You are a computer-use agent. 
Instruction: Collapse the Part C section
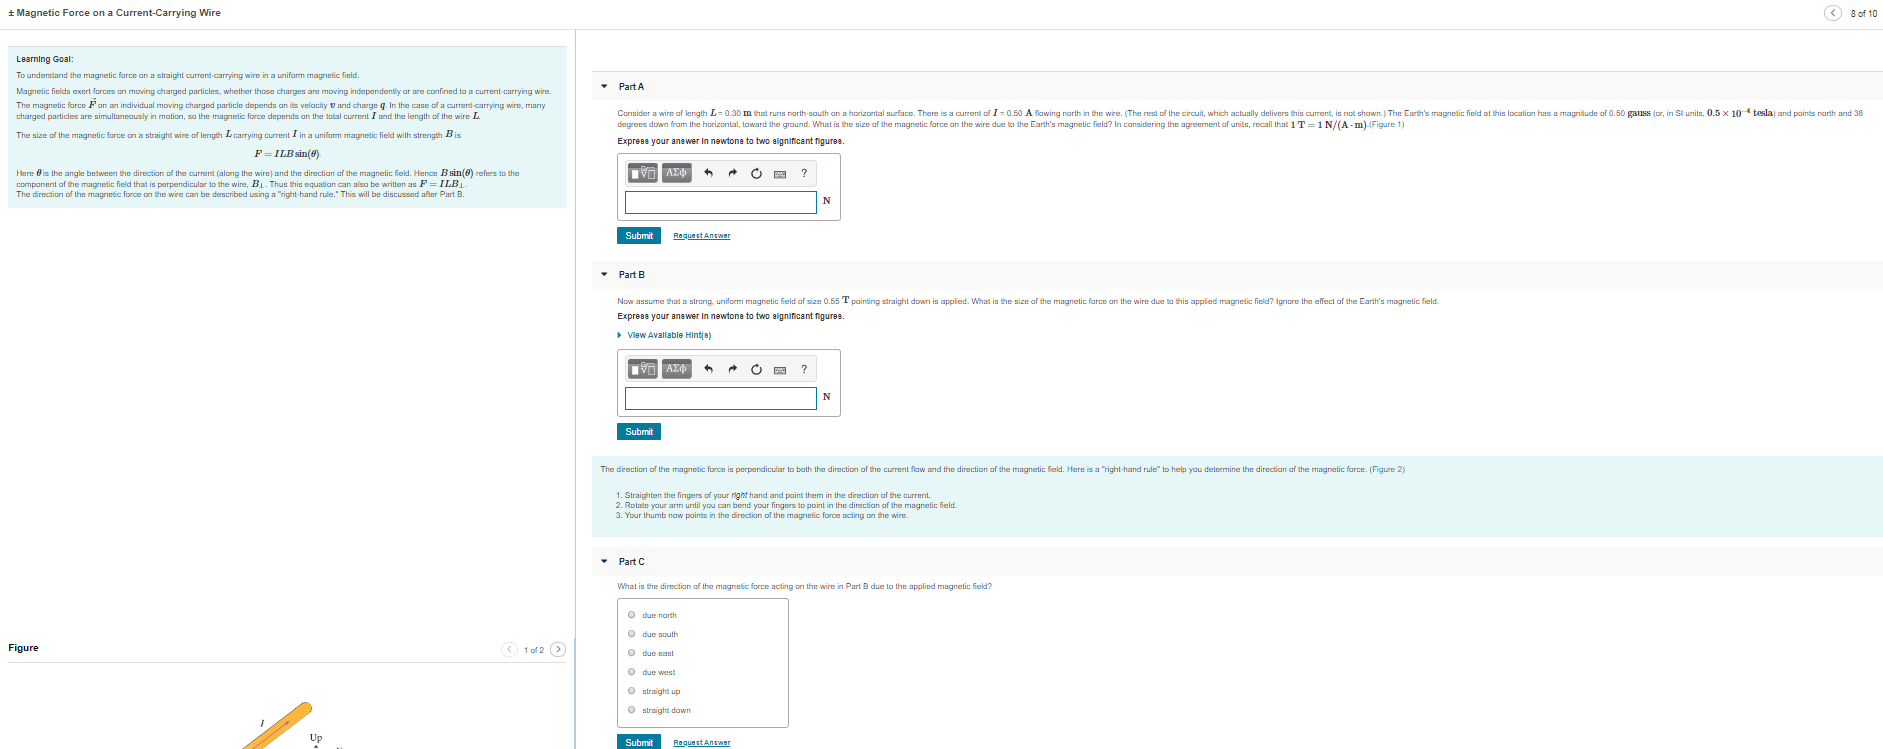pos(604,561)
